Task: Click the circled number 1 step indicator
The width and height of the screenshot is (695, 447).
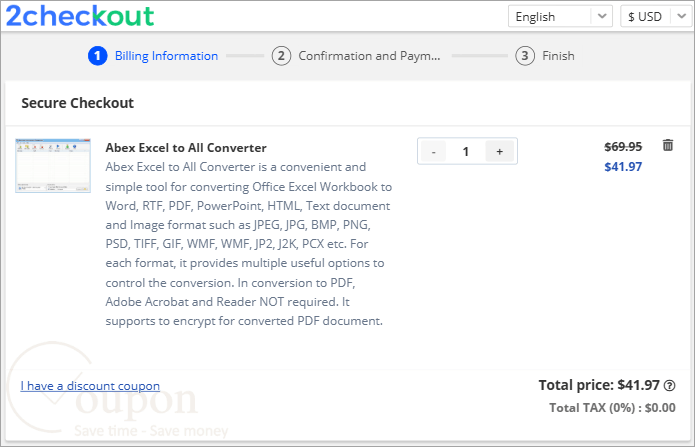Action: [98, 56]
